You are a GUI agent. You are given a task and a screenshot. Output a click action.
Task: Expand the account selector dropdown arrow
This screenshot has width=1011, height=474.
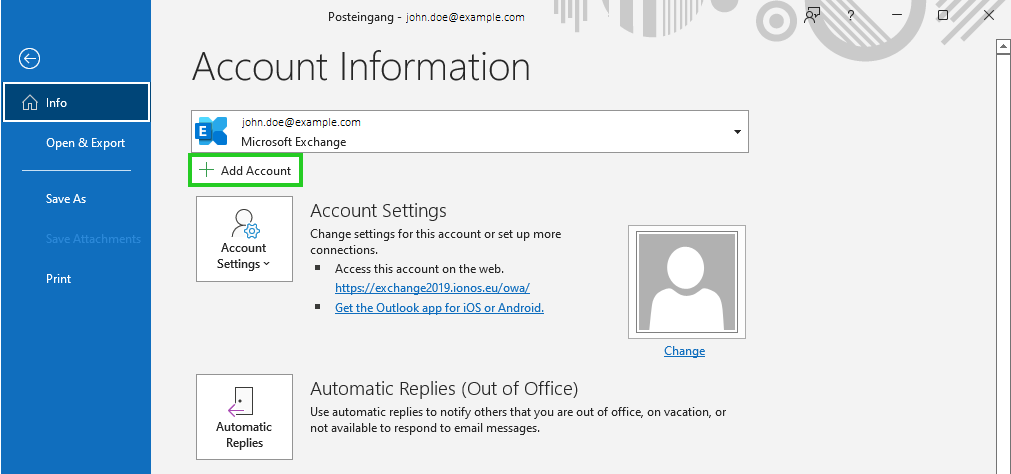737,132
